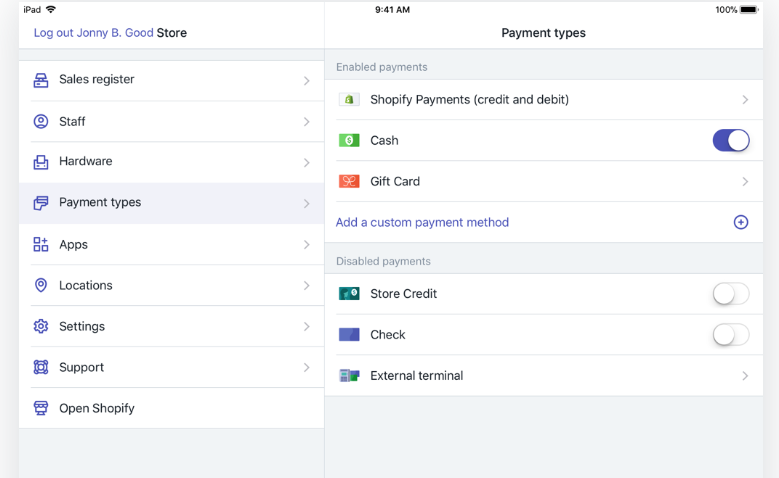This screenshot has width=779, height=478.
Task: Click the Check label text
Action: [x=388, y=335]
